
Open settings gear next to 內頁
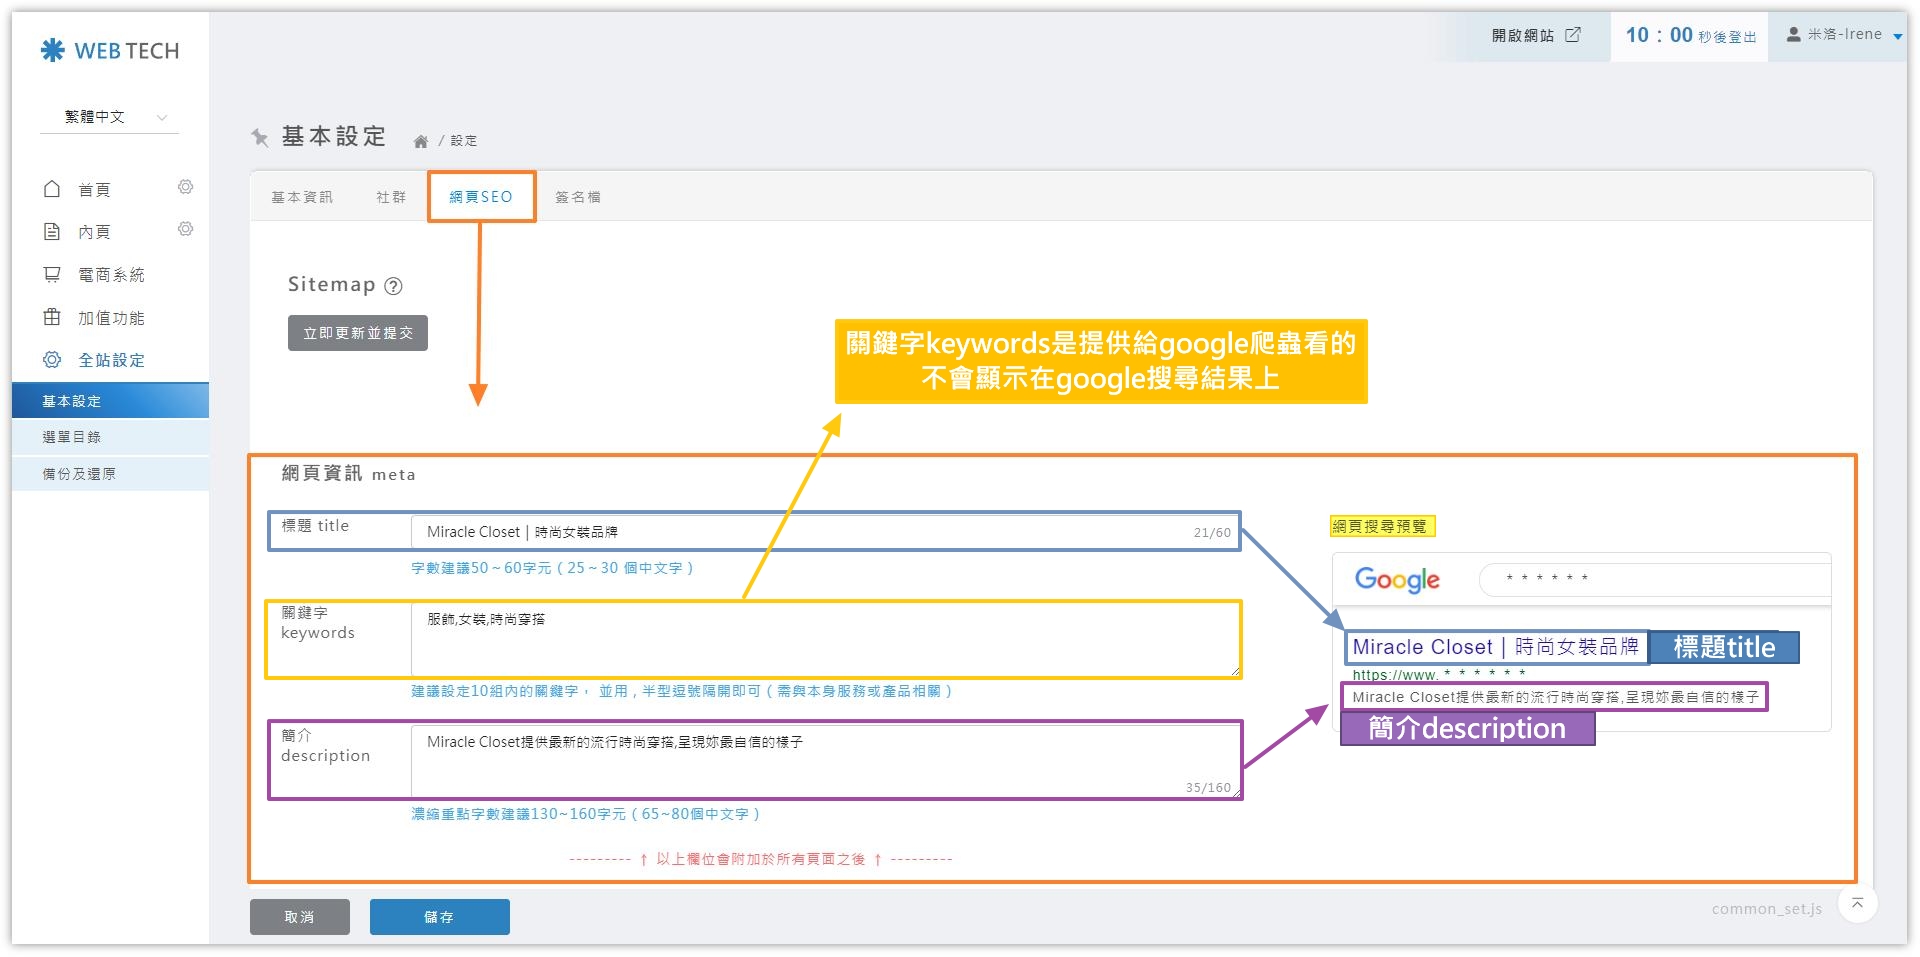coord(185,230)
